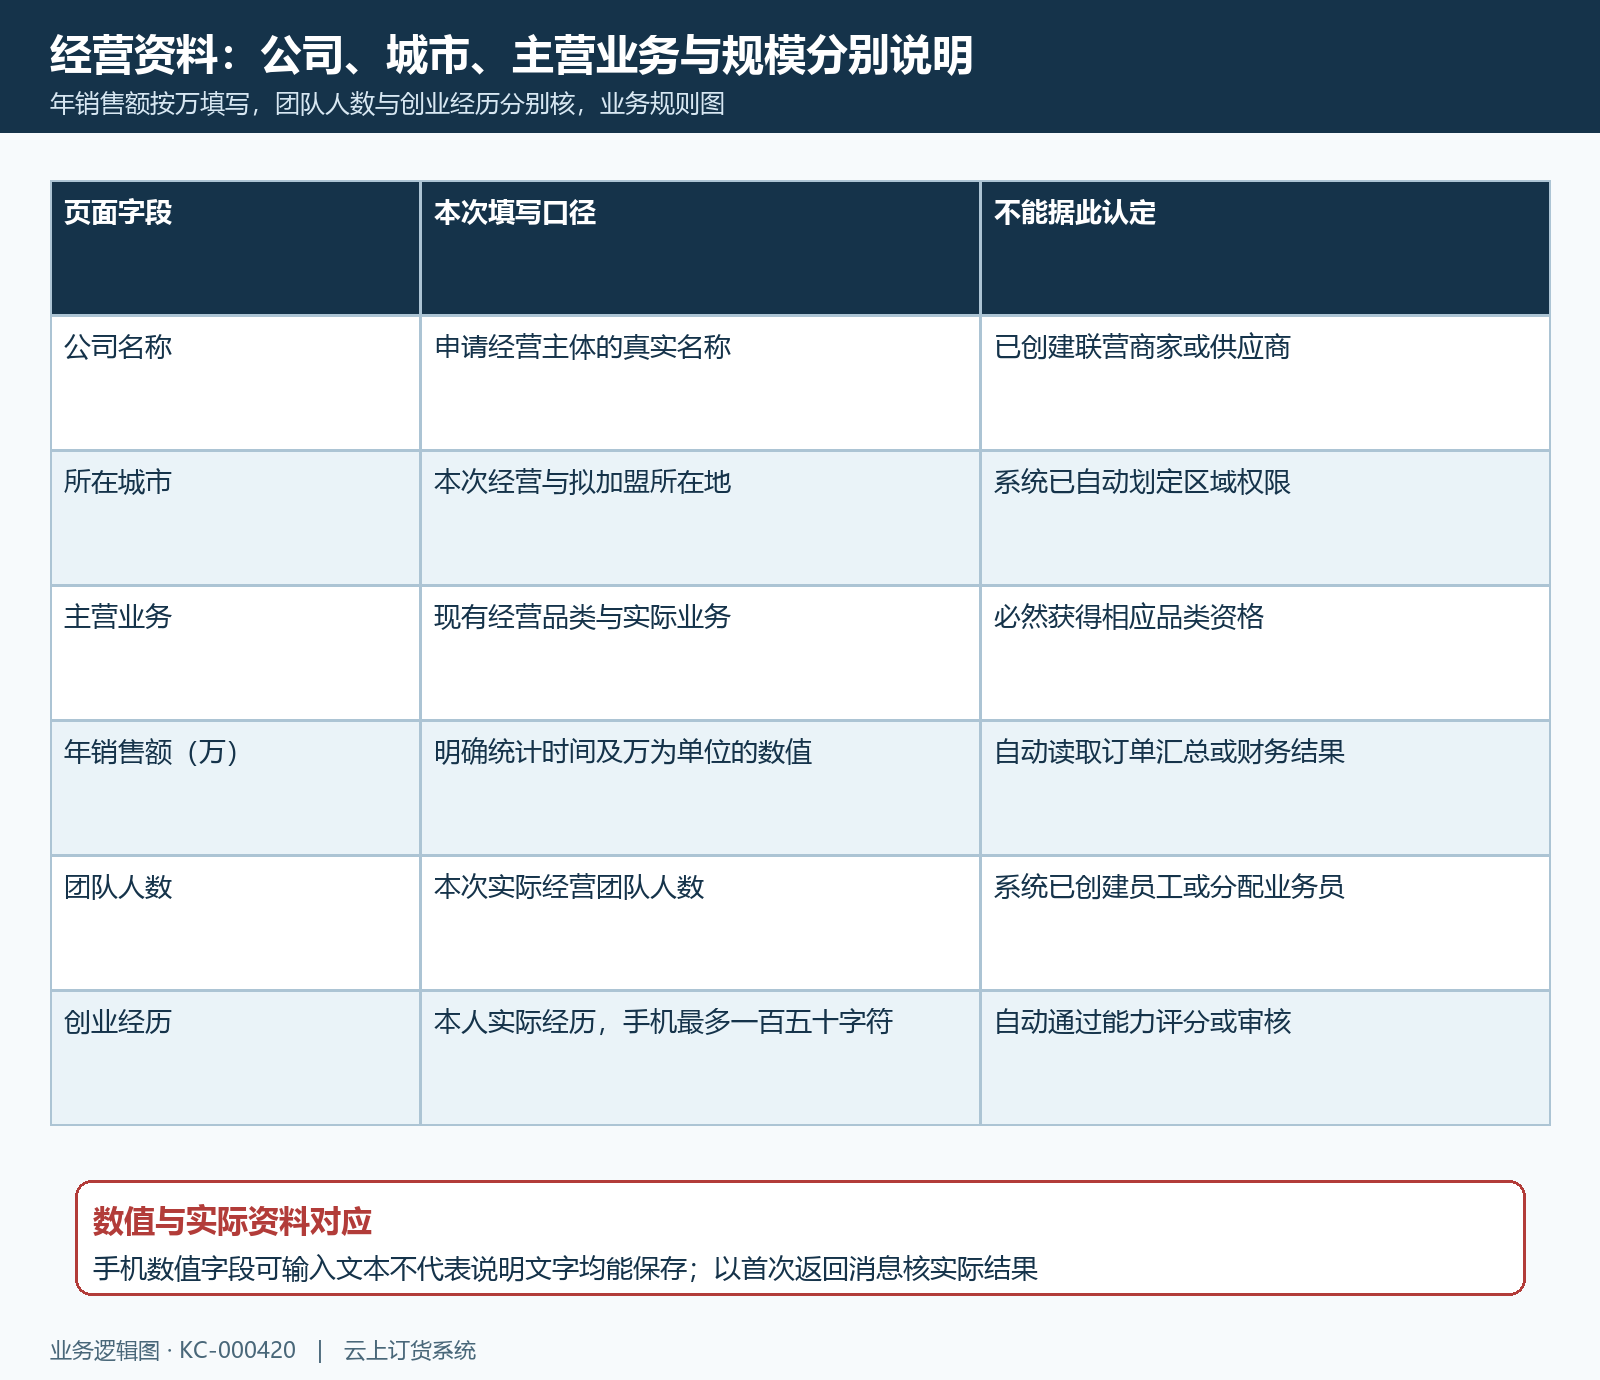Click the cell 本人实际经历，手机最多一百五十字符

tap(700, 1058)
